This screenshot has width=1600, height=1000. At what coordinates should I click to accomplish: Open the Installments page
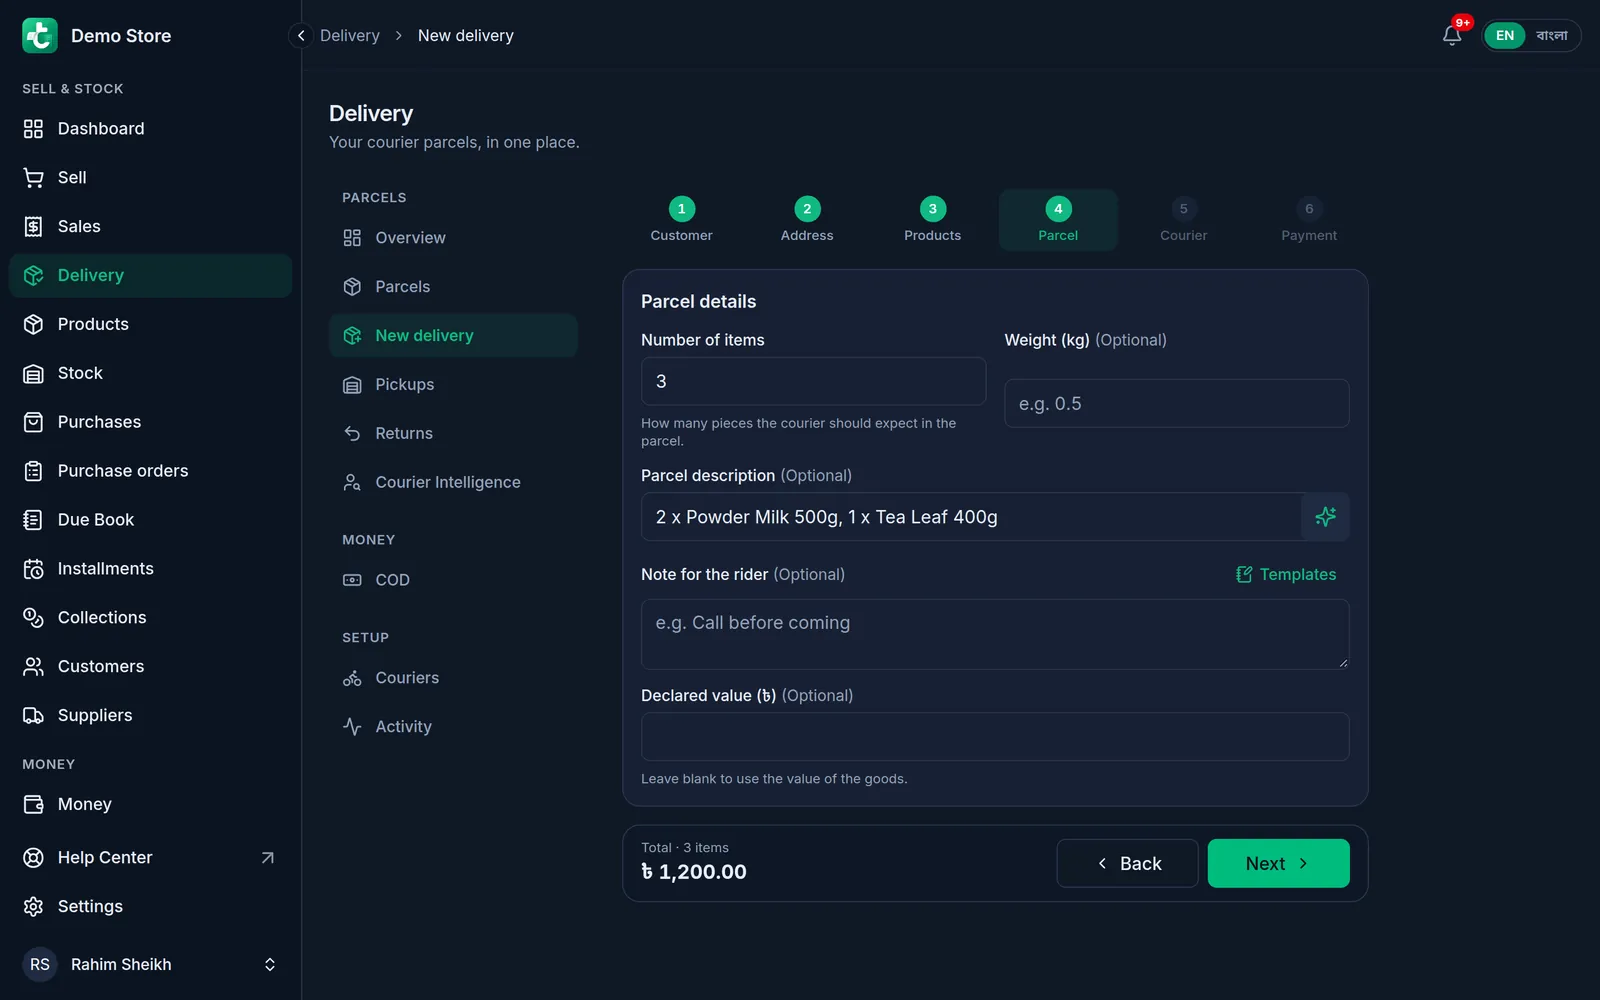[150, 569]
